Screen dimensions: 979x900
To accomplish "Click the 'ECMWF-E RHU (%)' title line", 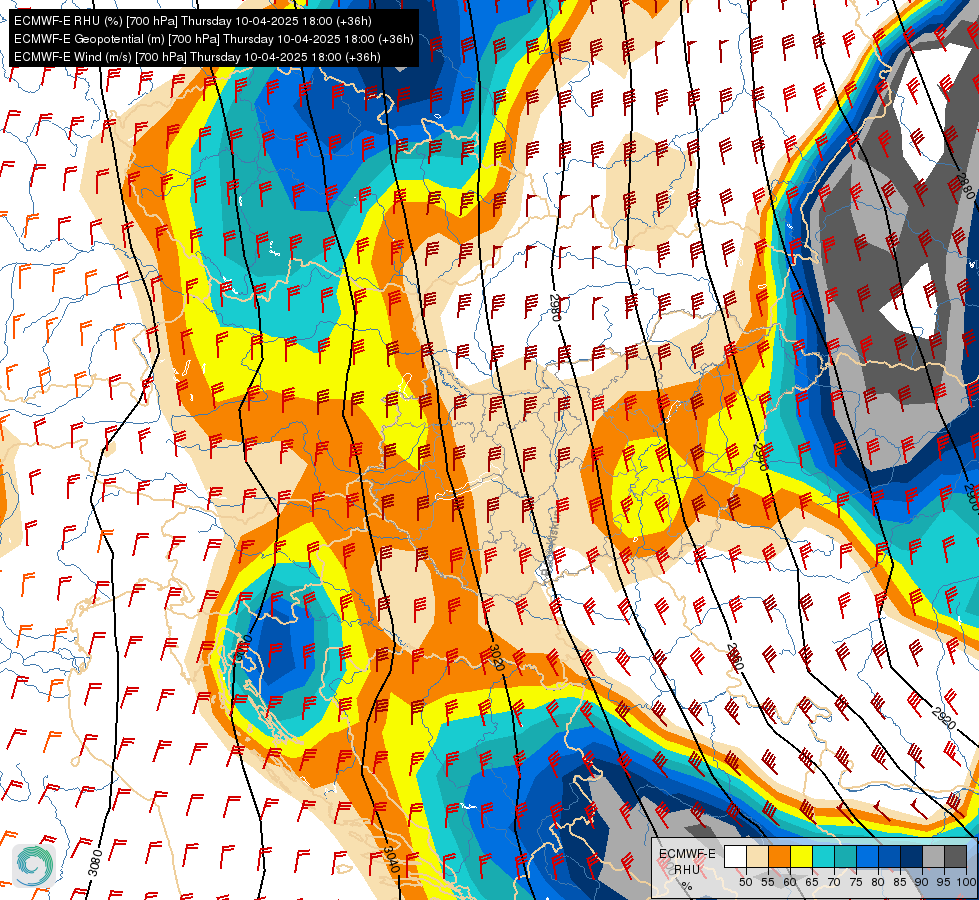I will tap(193, 21).
